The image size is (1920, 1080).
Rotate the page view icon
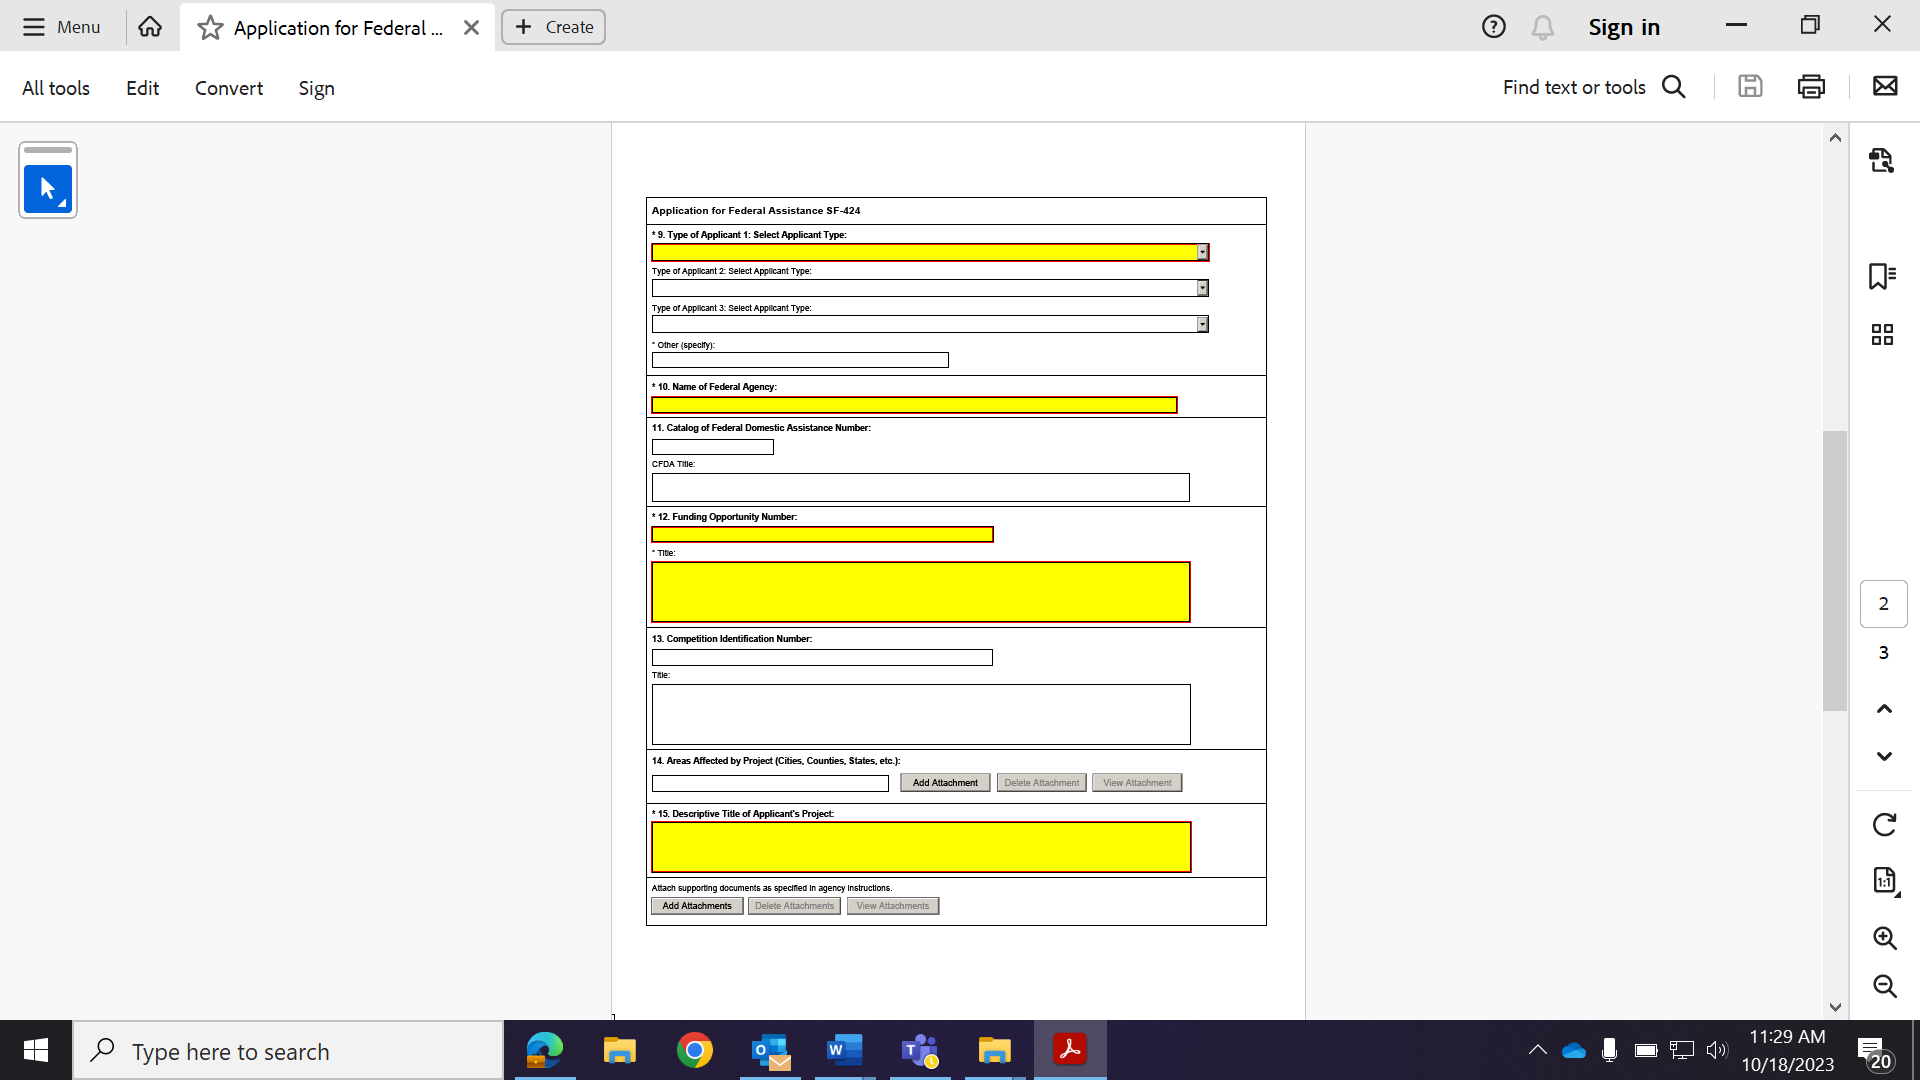1884,825
